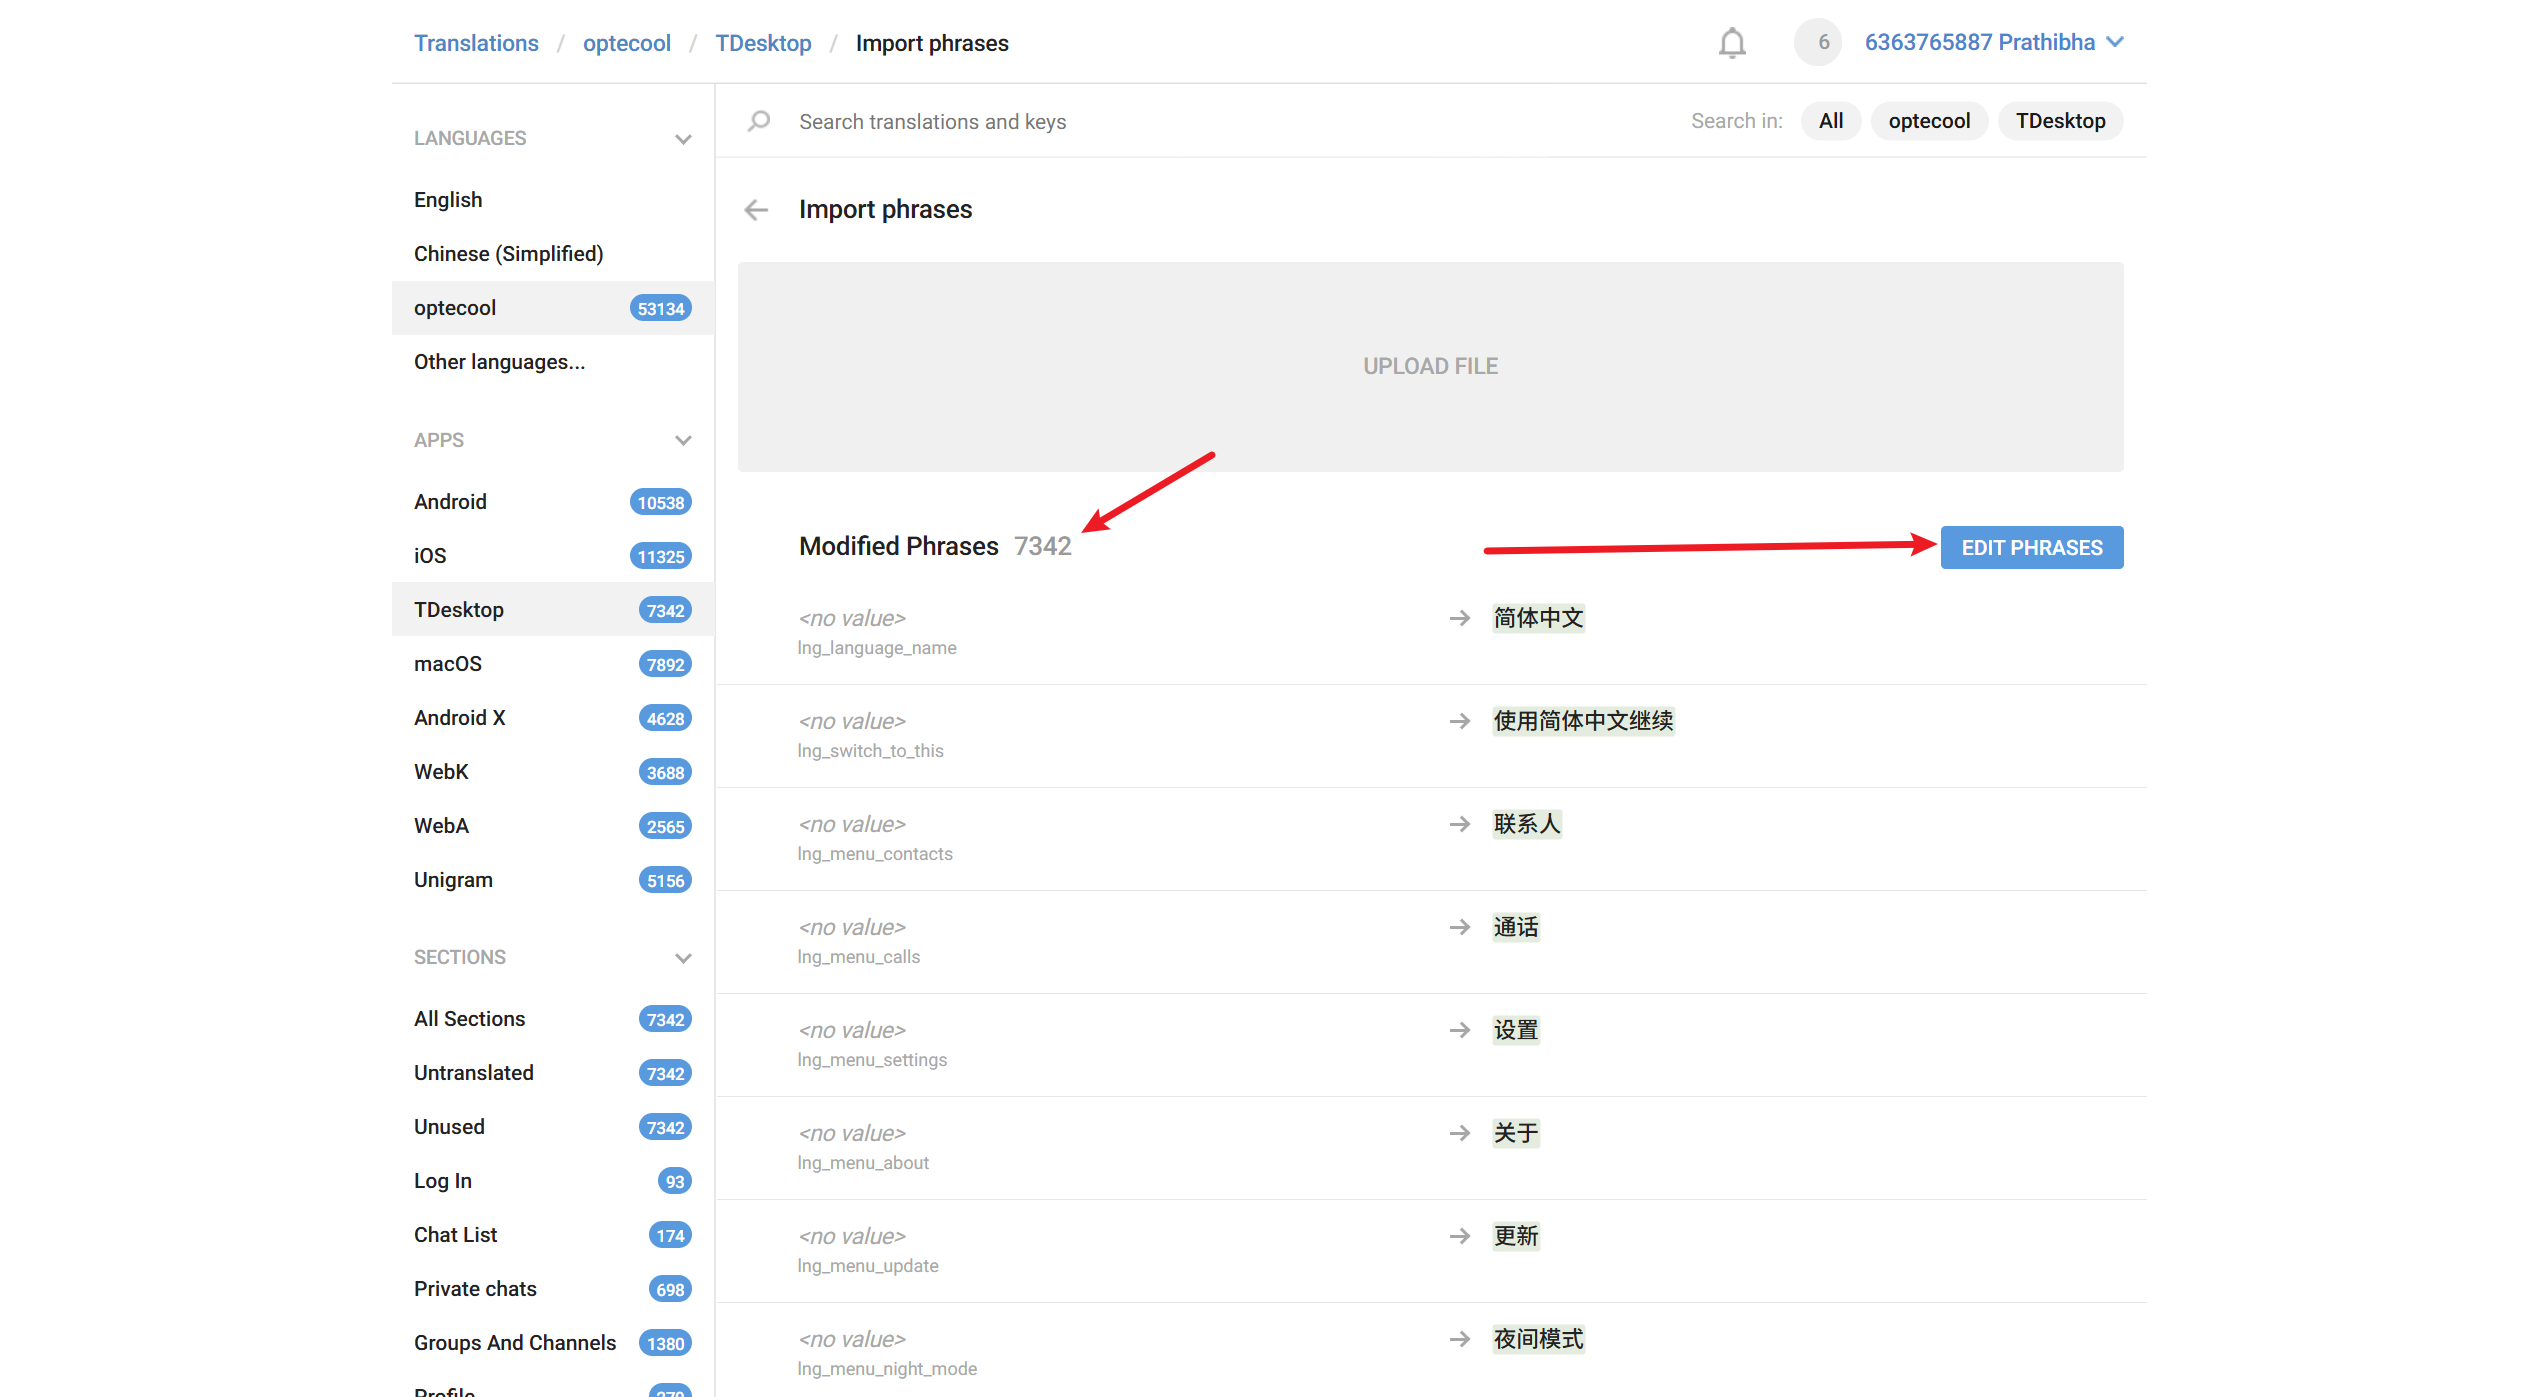Open the Untranslated section

point(474,1073)
